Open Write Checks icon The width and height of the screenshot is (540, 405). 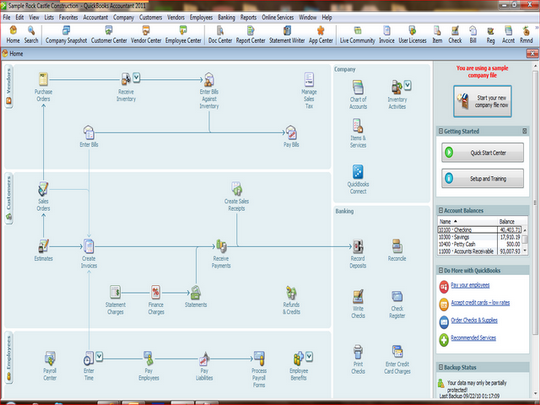[358, 297]
